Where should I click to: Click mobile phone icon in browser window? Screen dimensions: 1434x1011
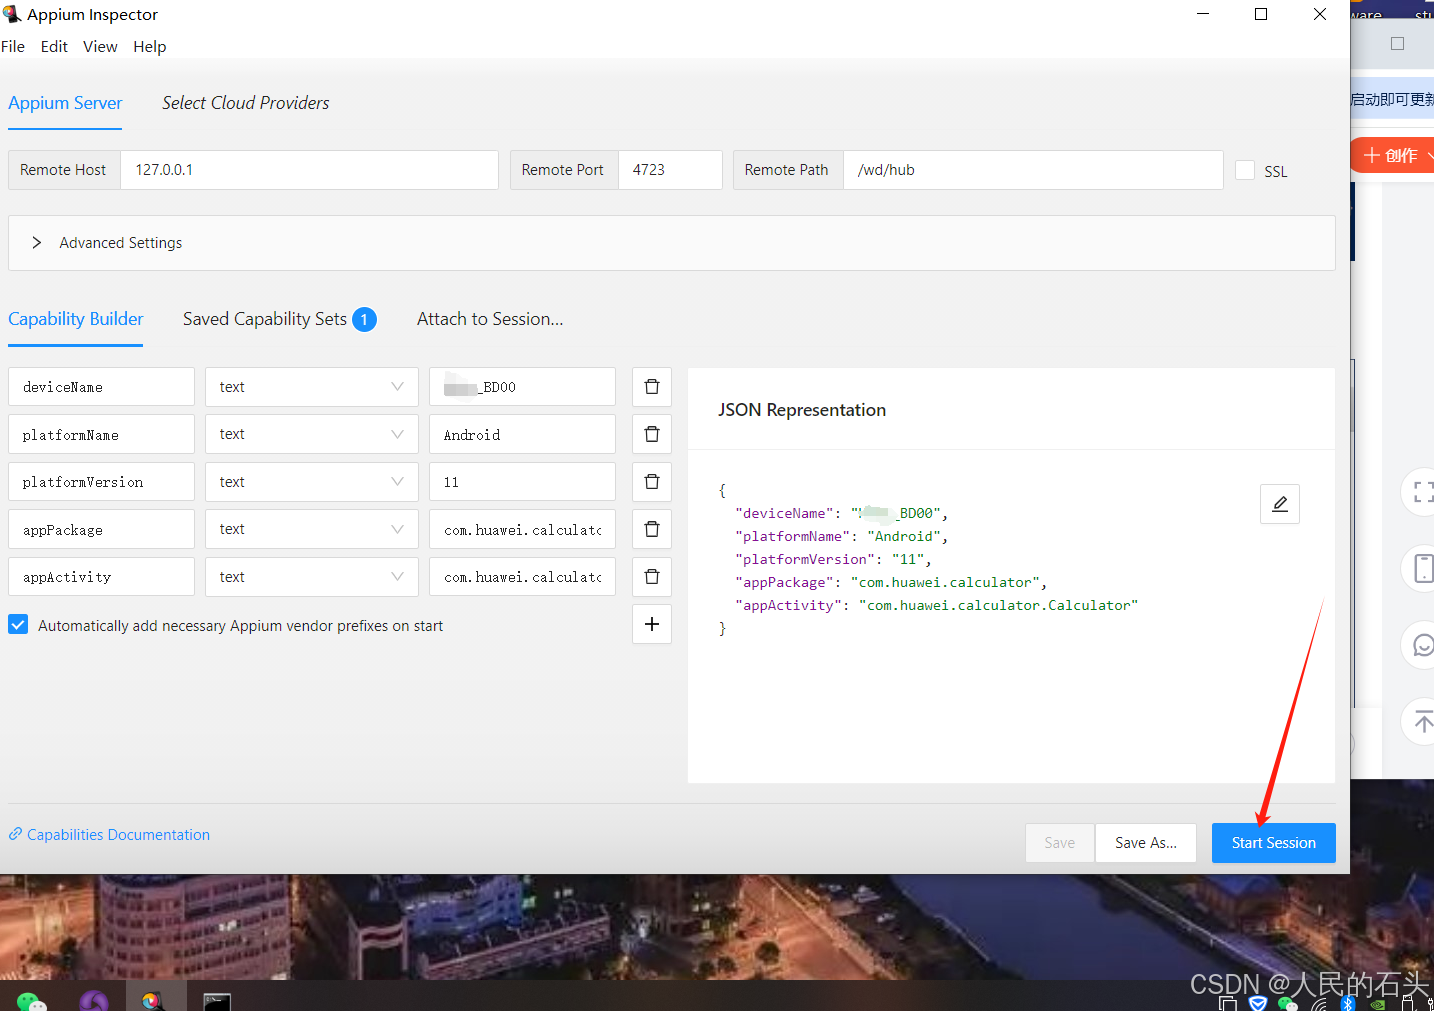click(1422, 568)
